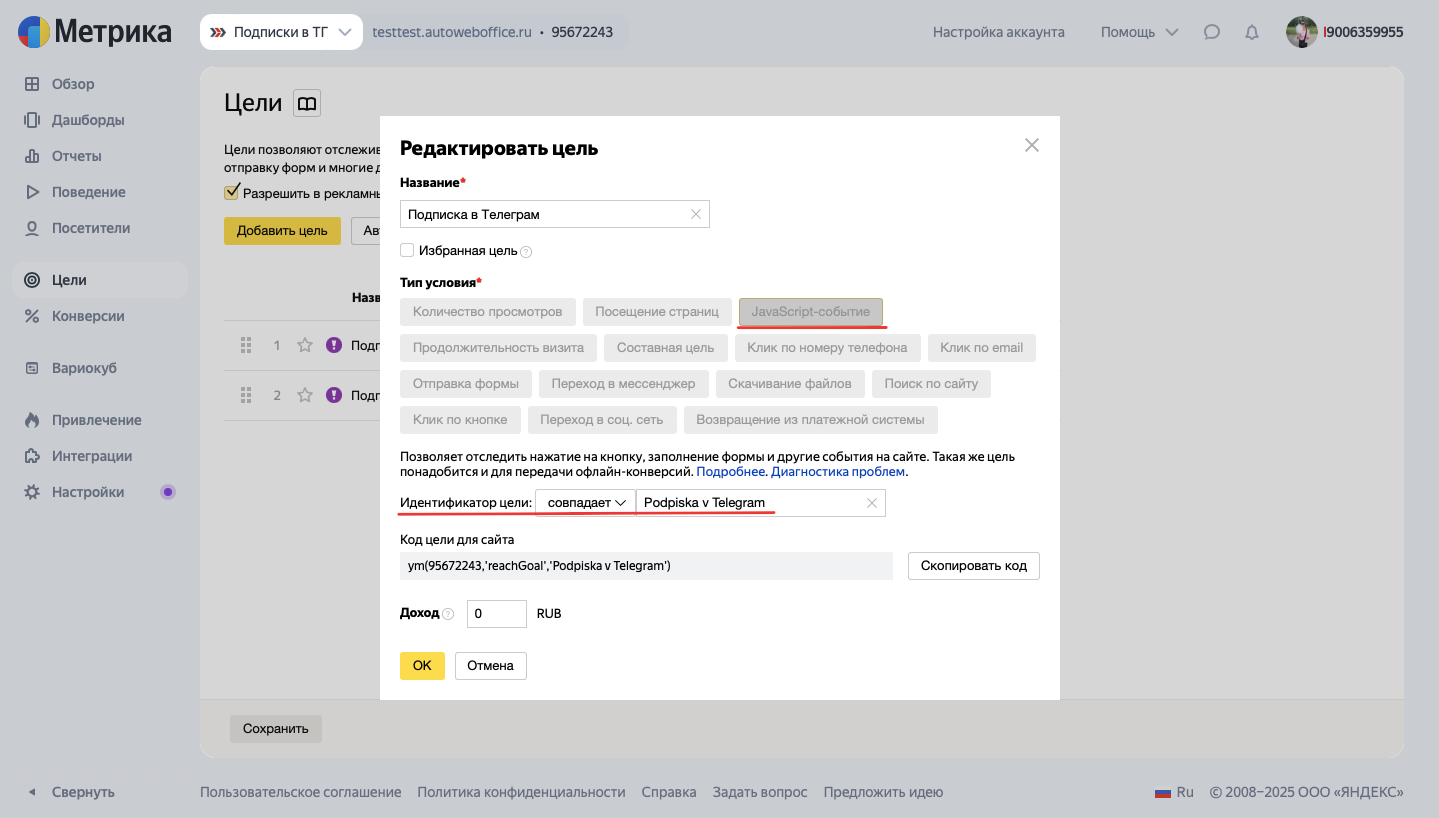
Task: Star the goal in row 2
Action: pyautogui.click(x=305, y=395)
